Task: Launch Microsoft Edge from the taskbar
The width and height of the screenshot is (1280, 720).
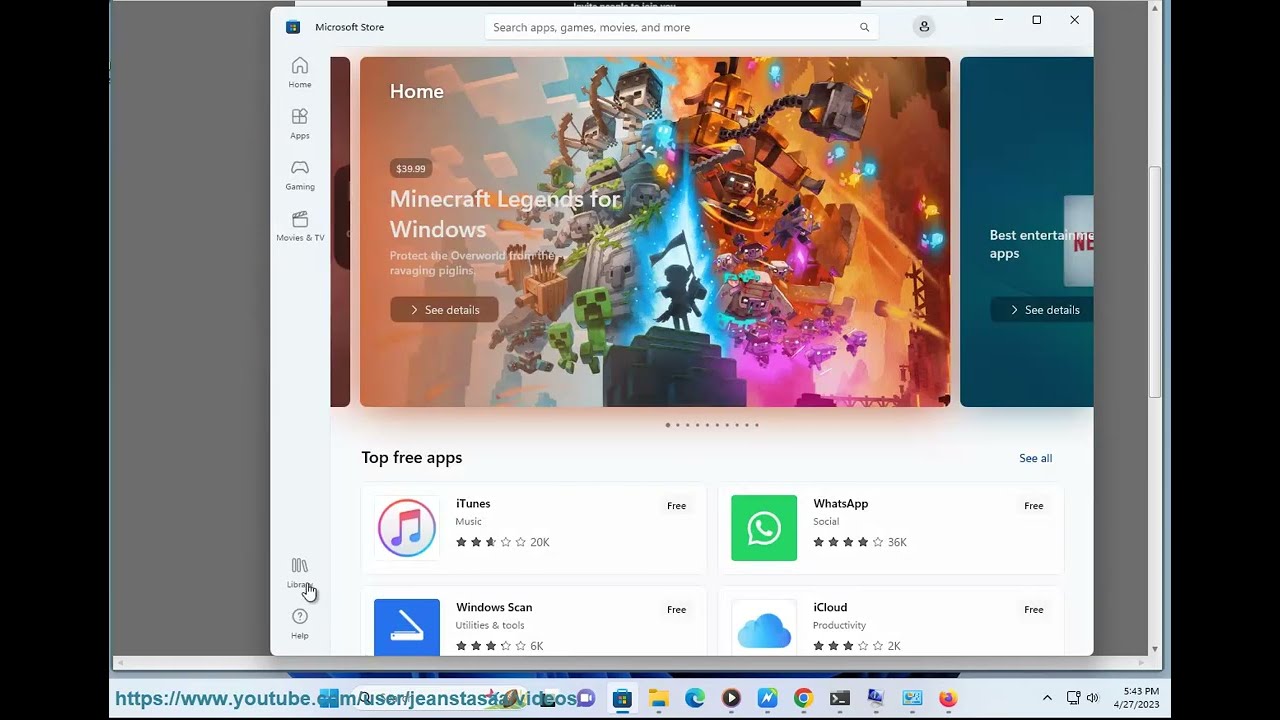Action: (x=695, y=698)
